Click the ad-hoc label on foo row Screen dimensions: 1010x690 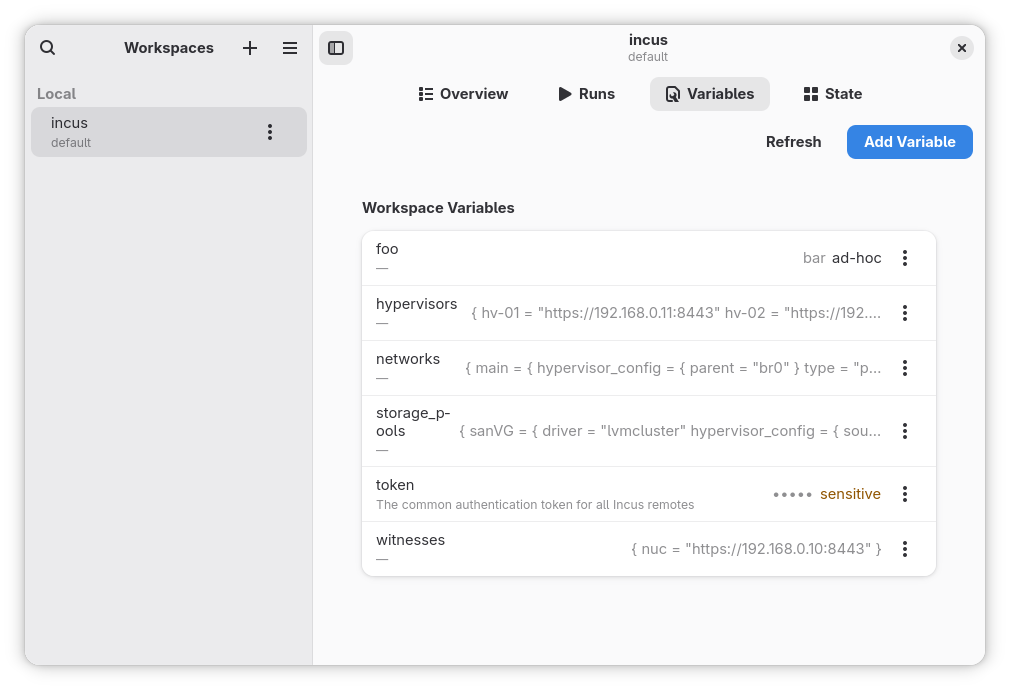pos(857,258)
